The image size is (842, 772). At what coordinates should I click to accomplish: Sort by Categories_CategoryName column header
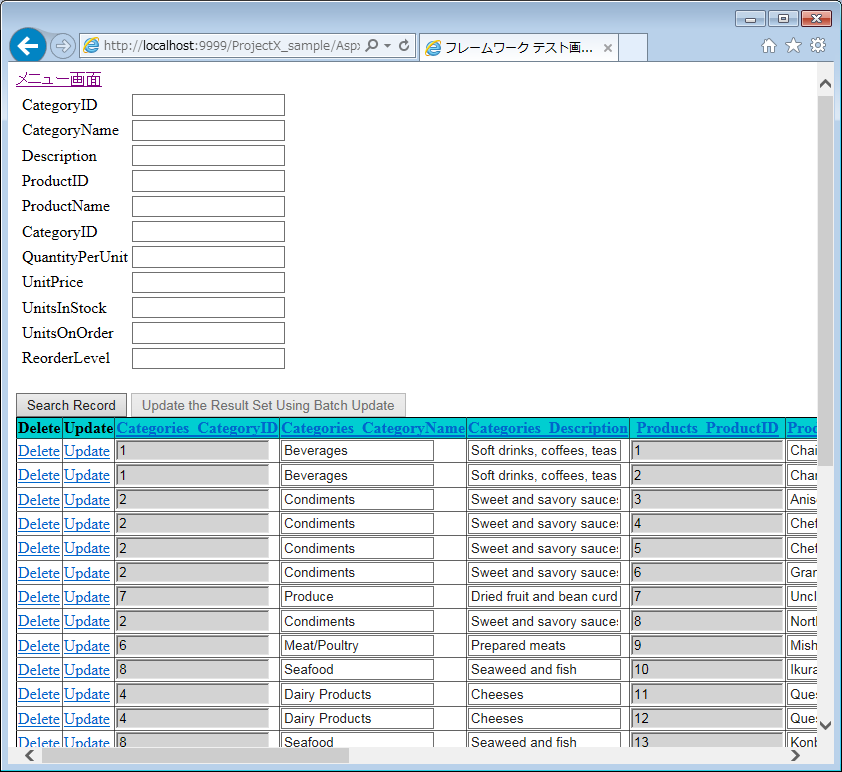[x=373, y=428]
